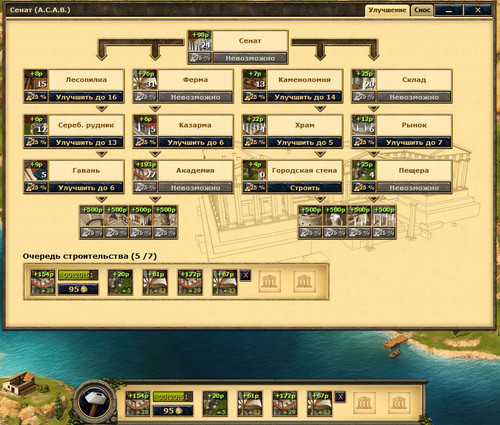Click the Храм building icon
Screen dimensions: 500x425
(255, 125)
